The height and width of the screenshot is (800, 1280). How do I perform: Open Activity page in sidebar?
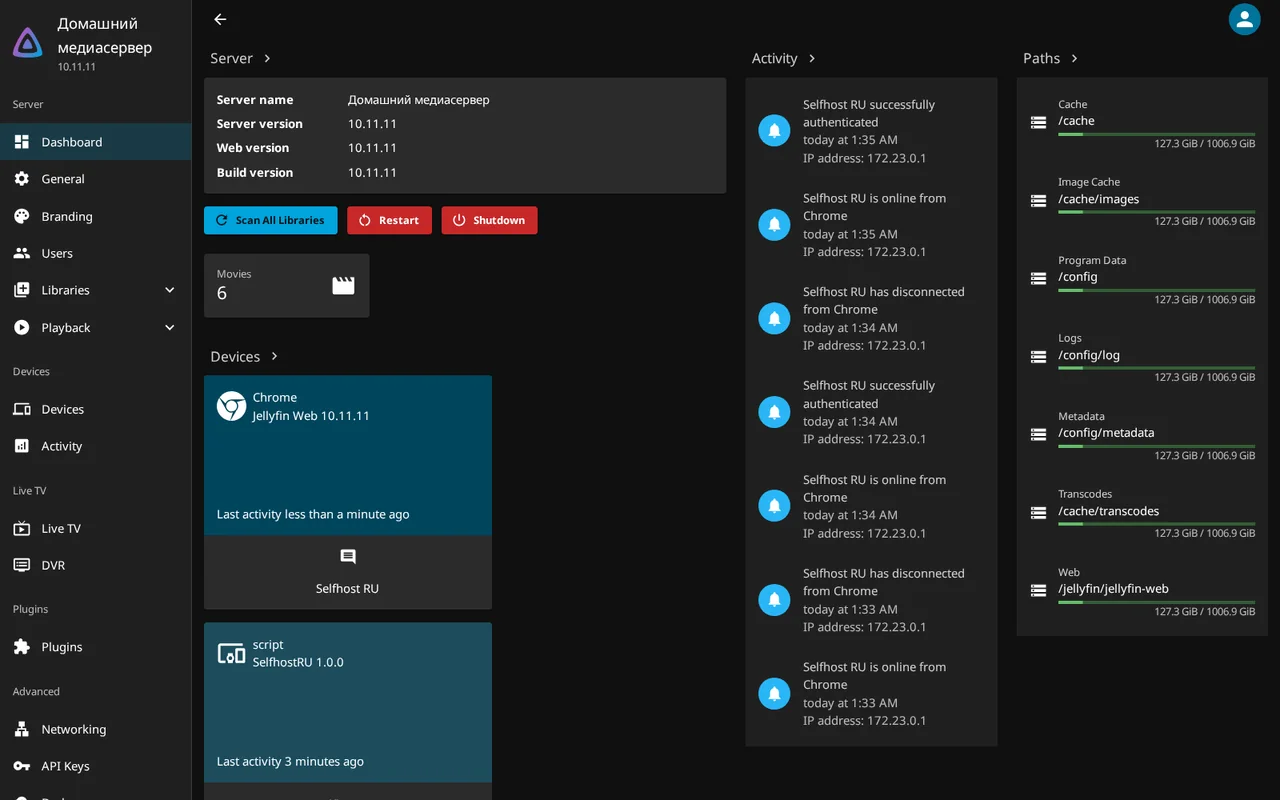[x=96, y=446]
